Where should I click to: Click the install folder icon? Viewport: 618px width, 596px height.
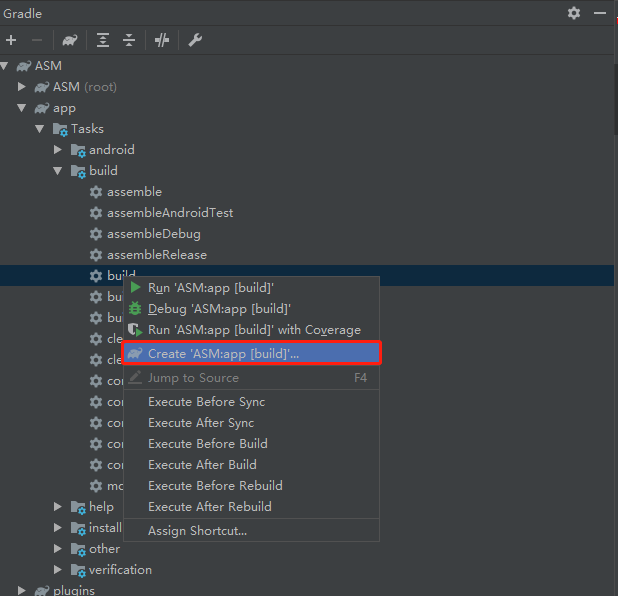click(78, 528)
